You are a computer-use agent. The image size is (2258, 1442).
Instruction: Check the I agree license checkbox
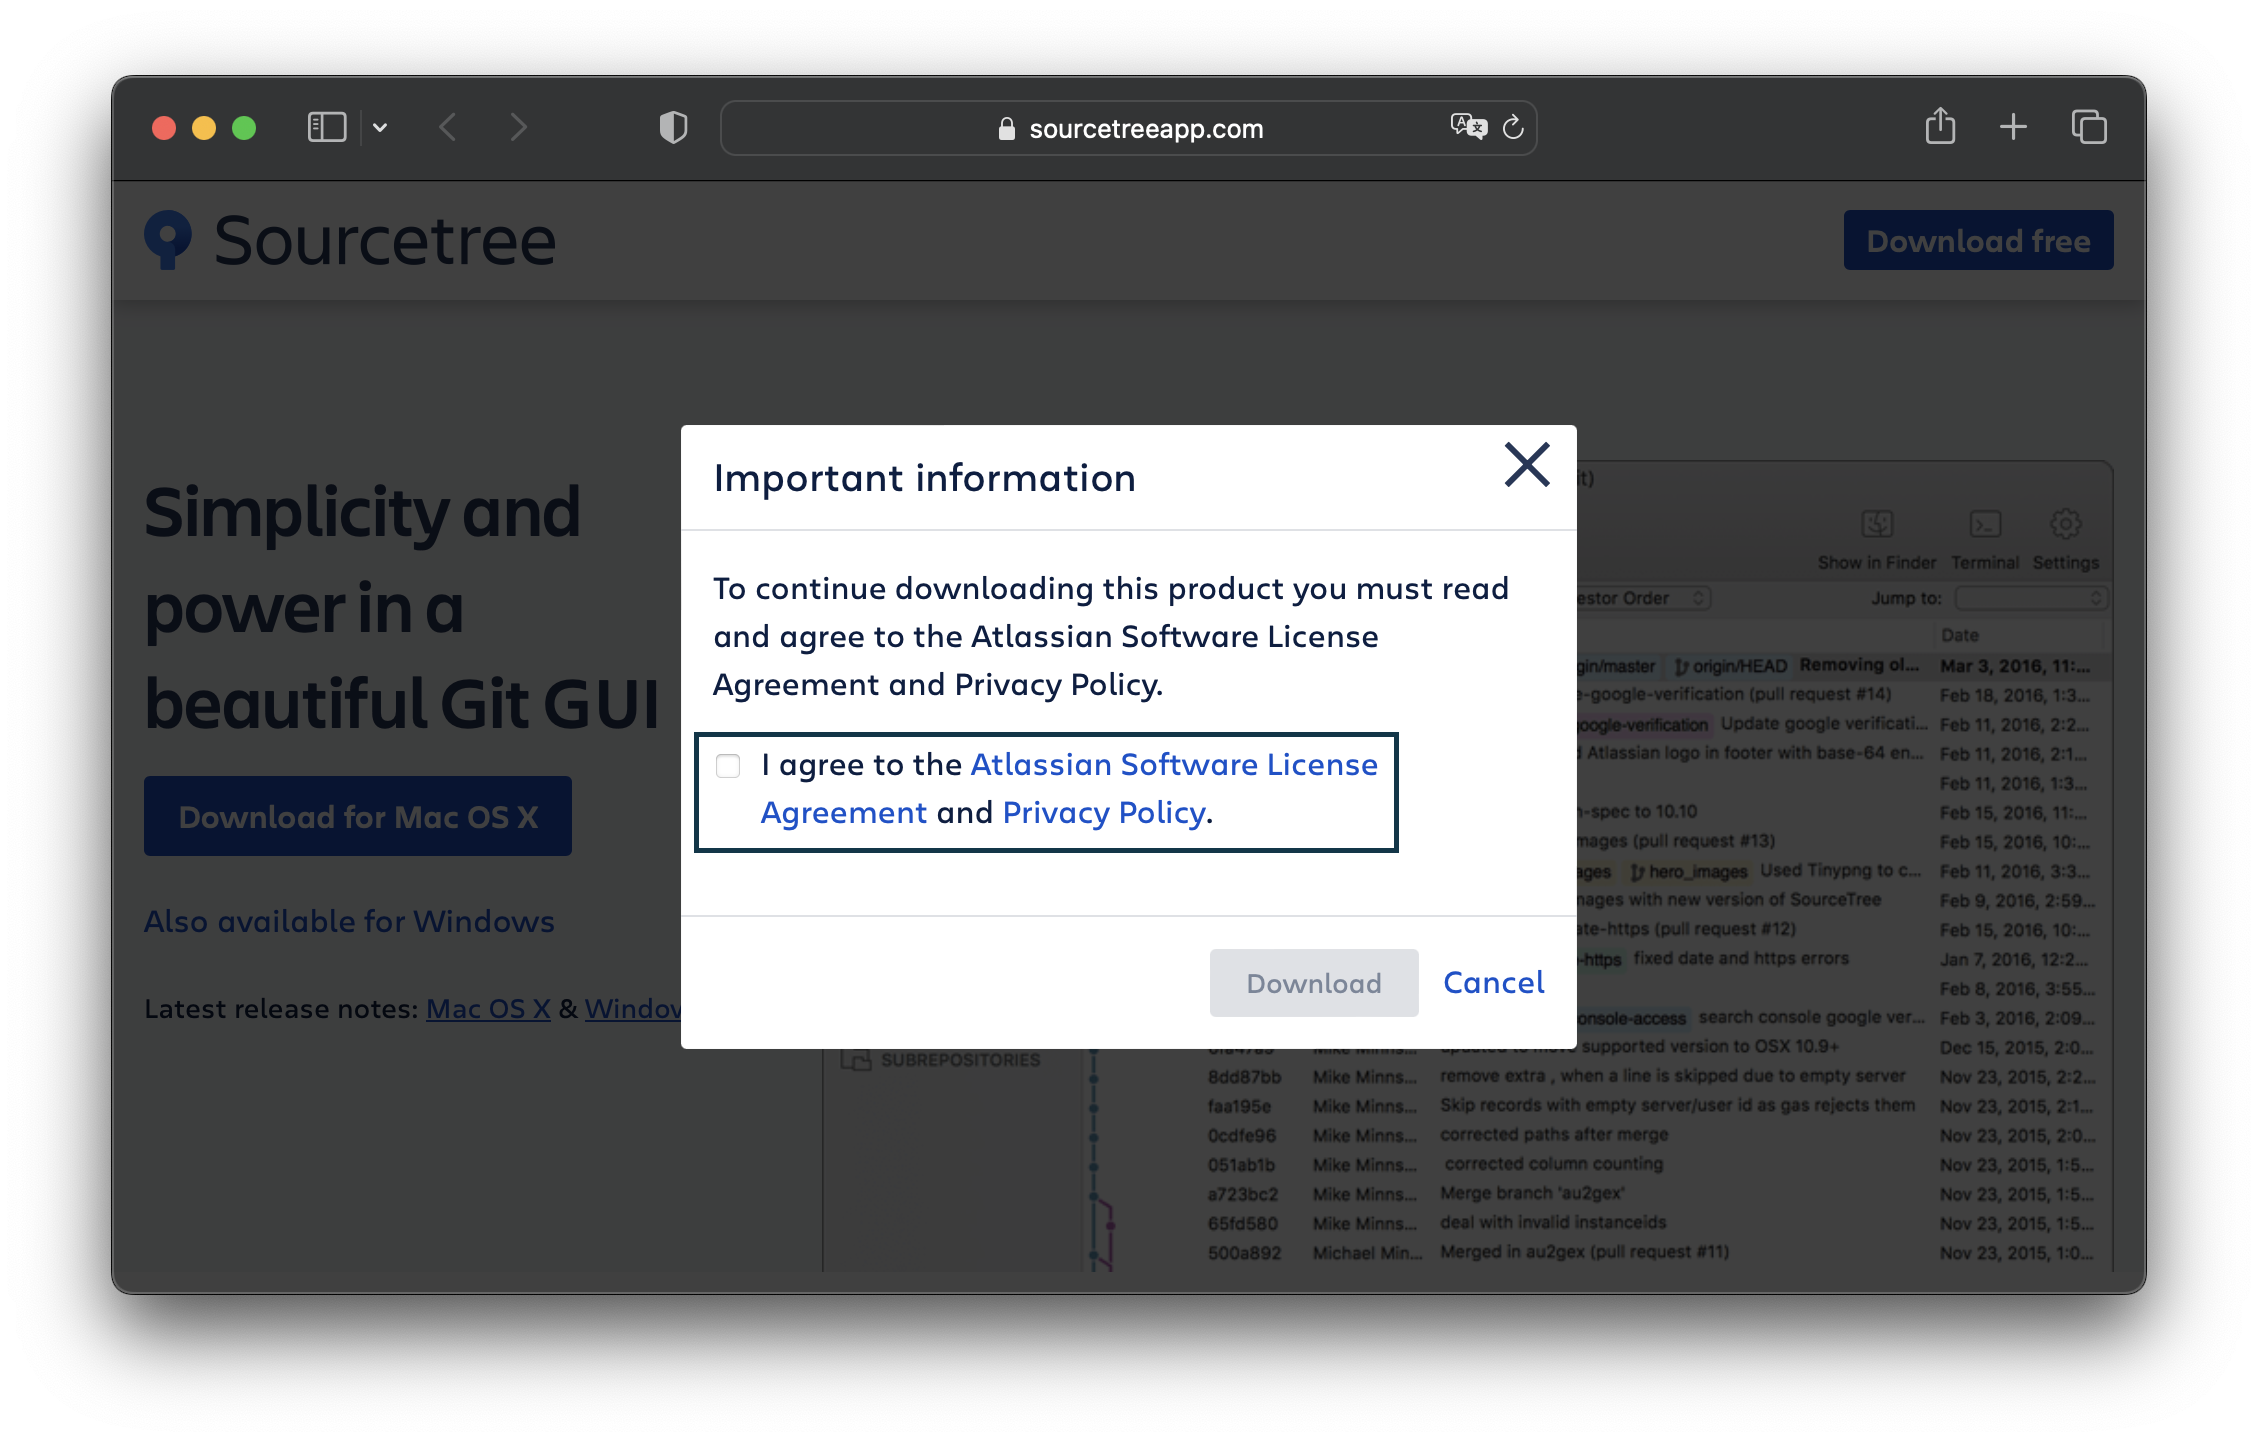coord(728,766)
